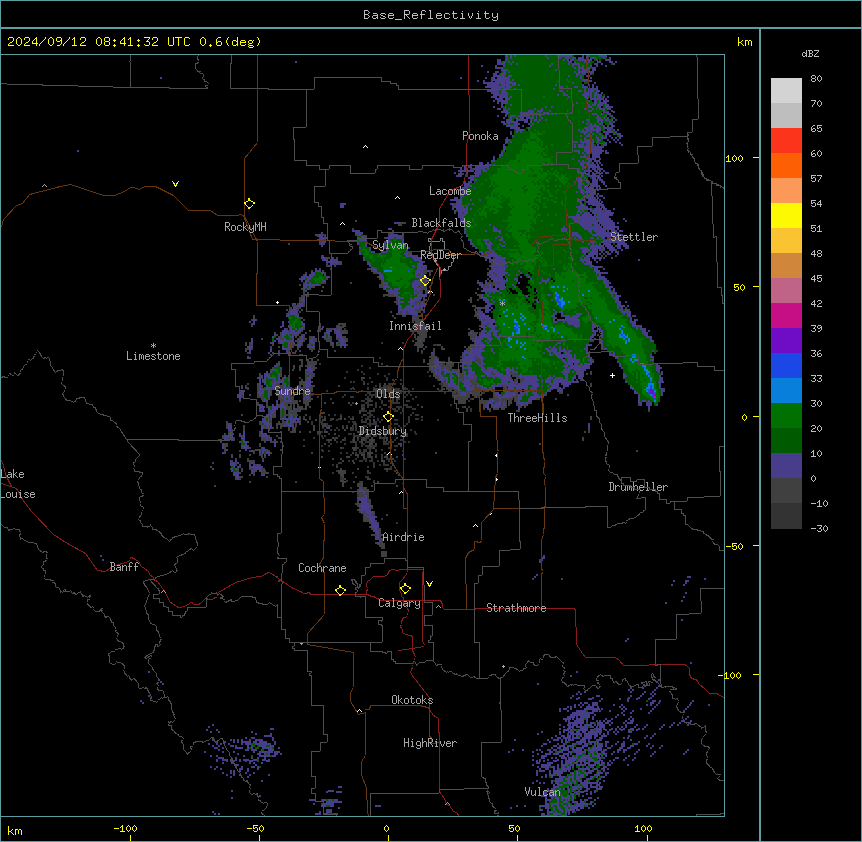Click the yellow V marker east of Calgary
The width and height of the screenshot is (862, 842).
tap(429, 584)
